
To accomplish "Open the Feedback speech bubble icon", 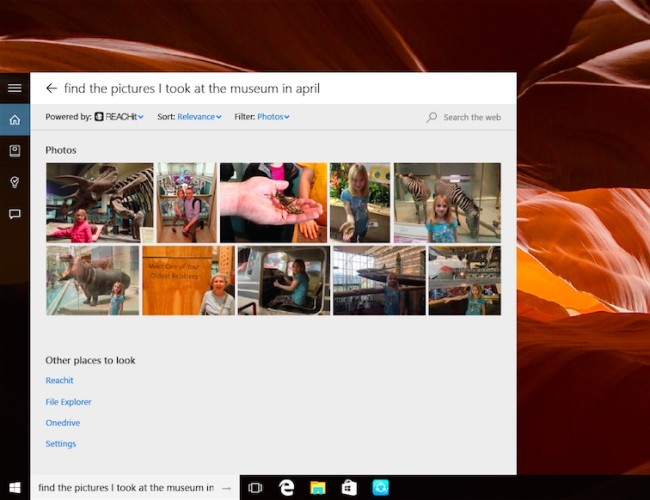I will pyautogui.click(x=14, y=214).
